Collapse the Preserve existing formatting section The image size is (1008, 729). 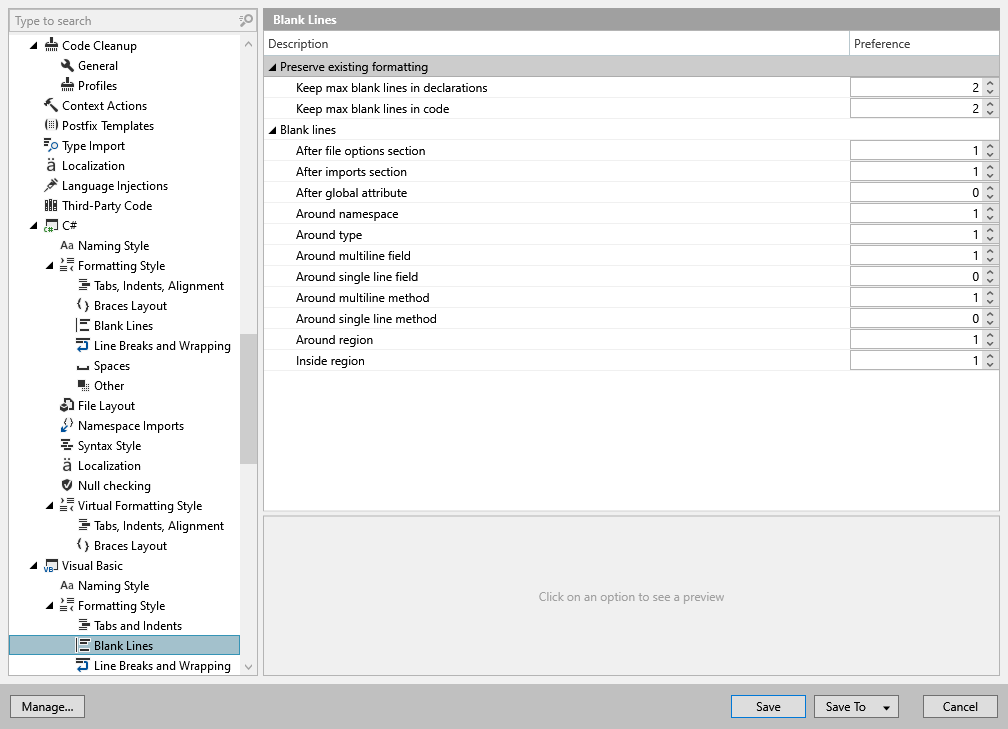click(272, 66)
